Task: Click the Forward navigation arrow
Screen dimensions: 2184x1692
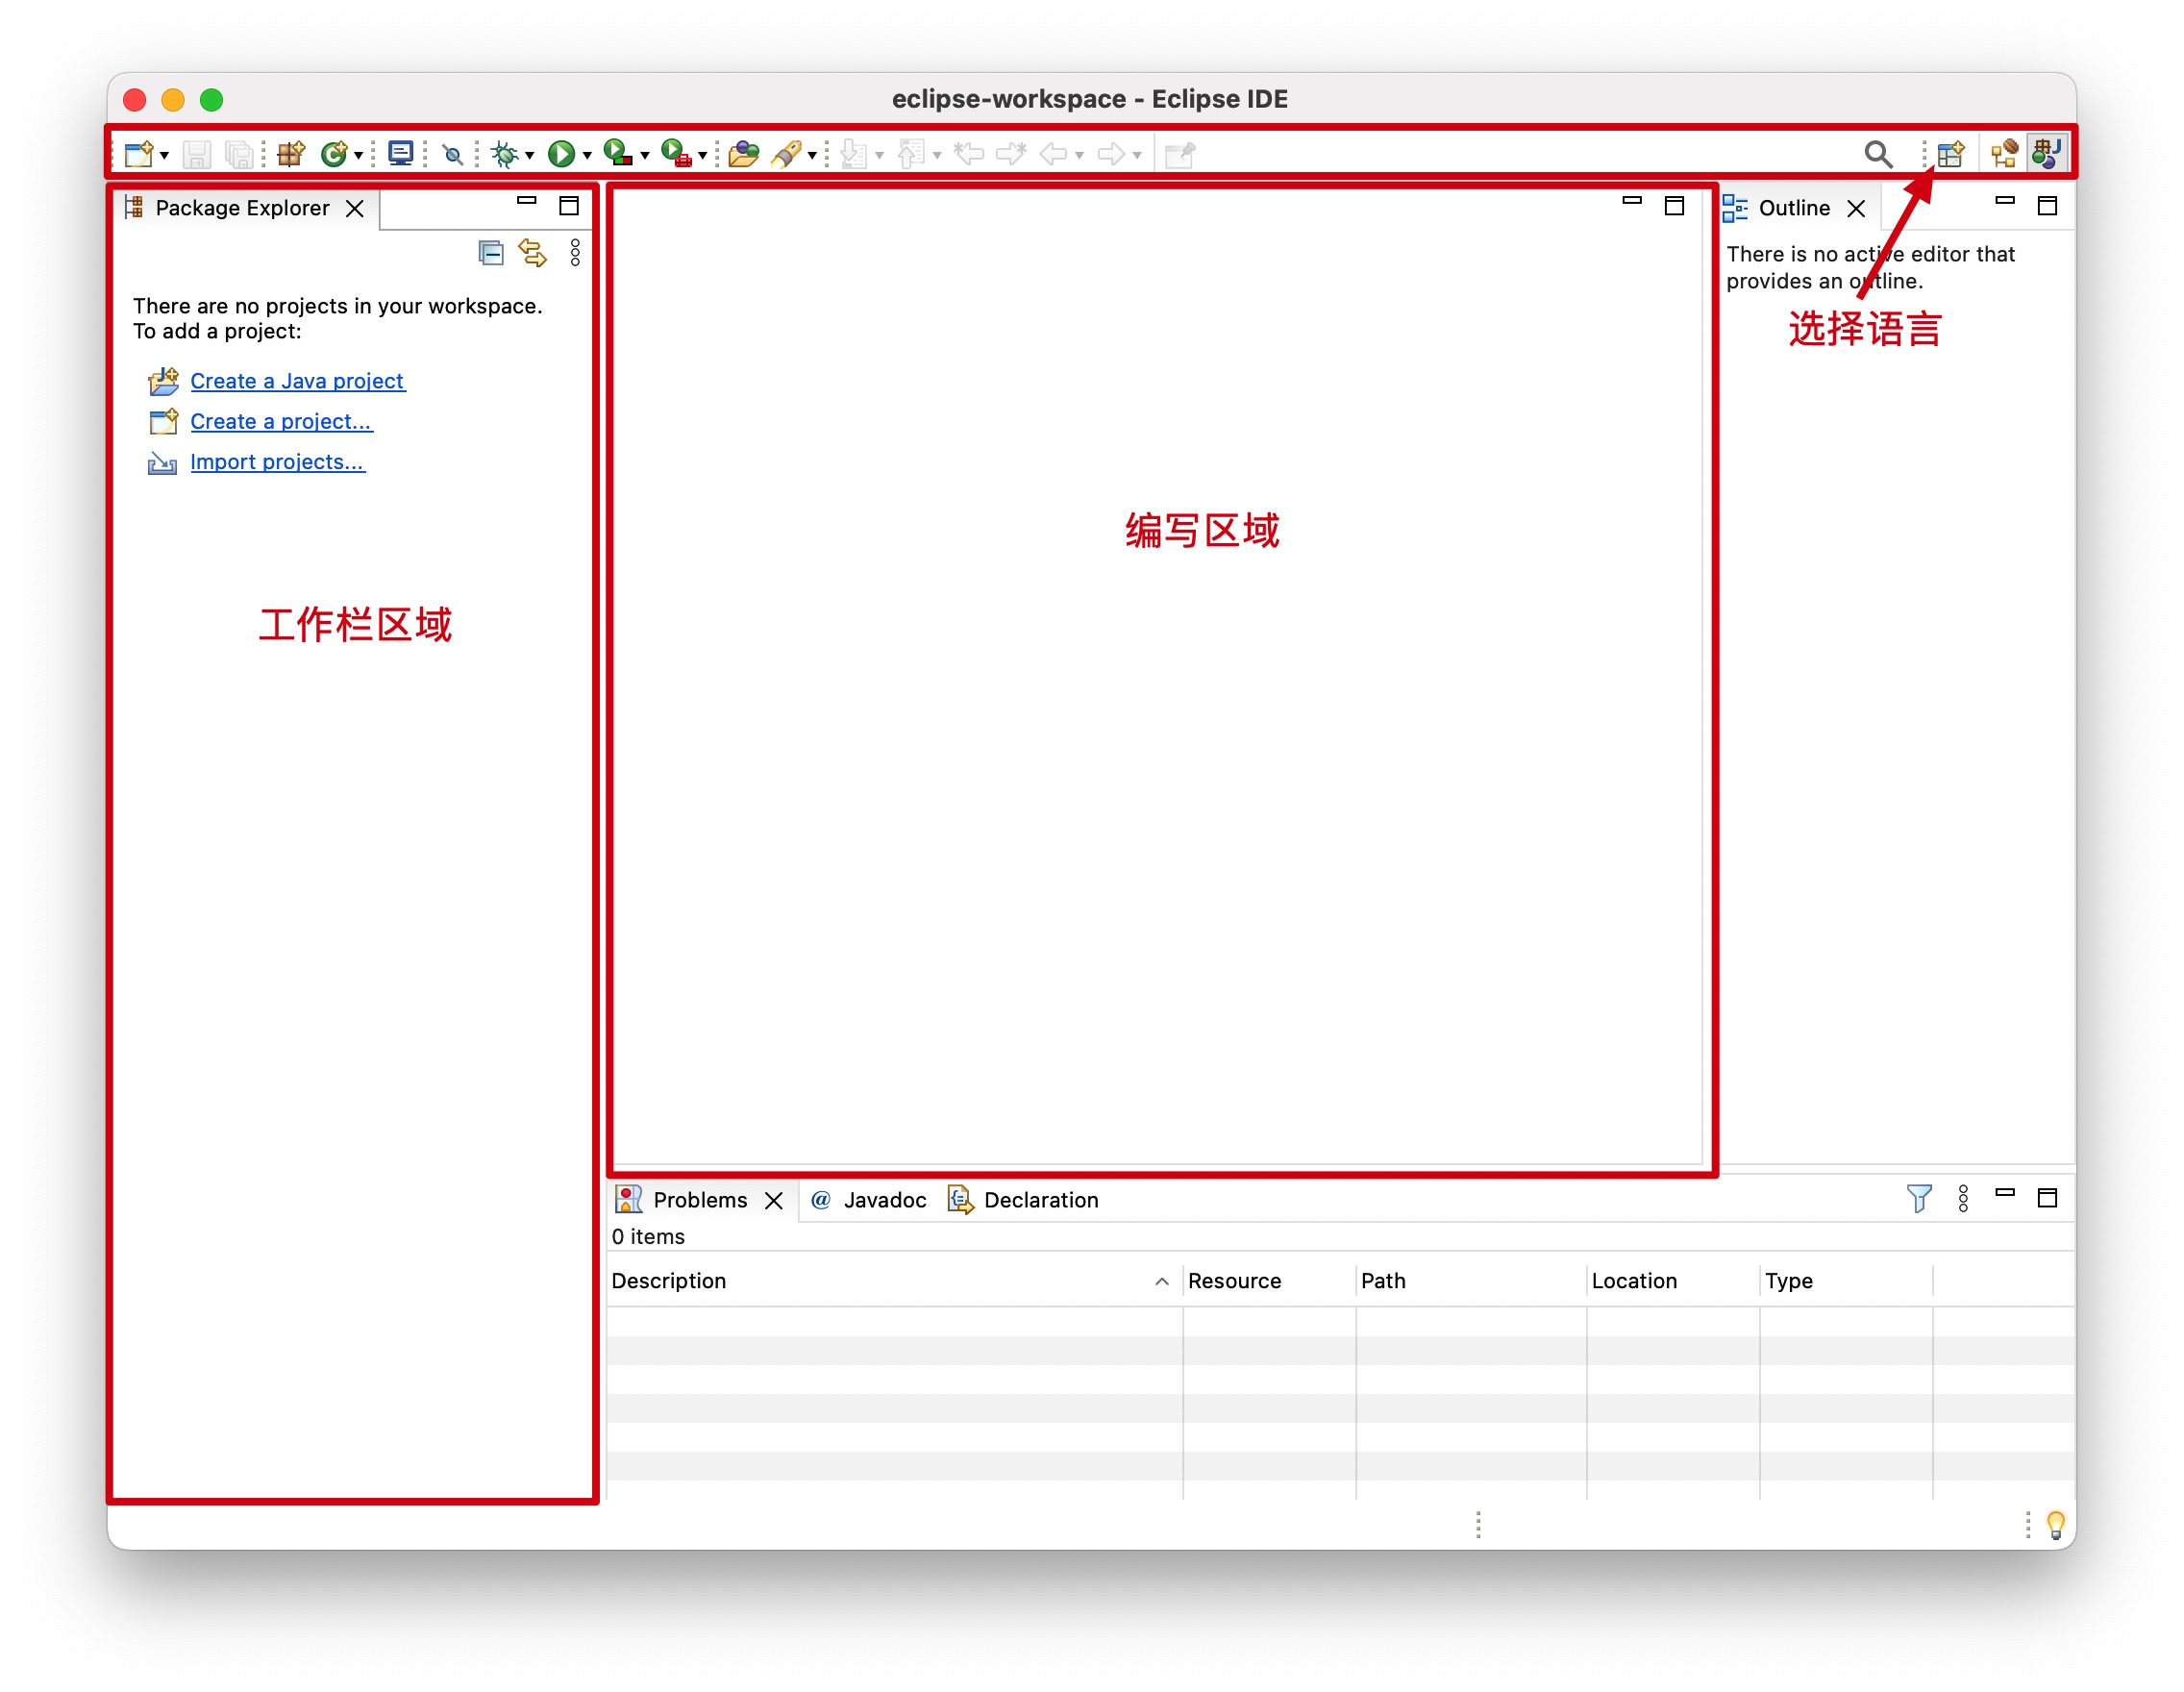Action: (x=1111, y=154)
